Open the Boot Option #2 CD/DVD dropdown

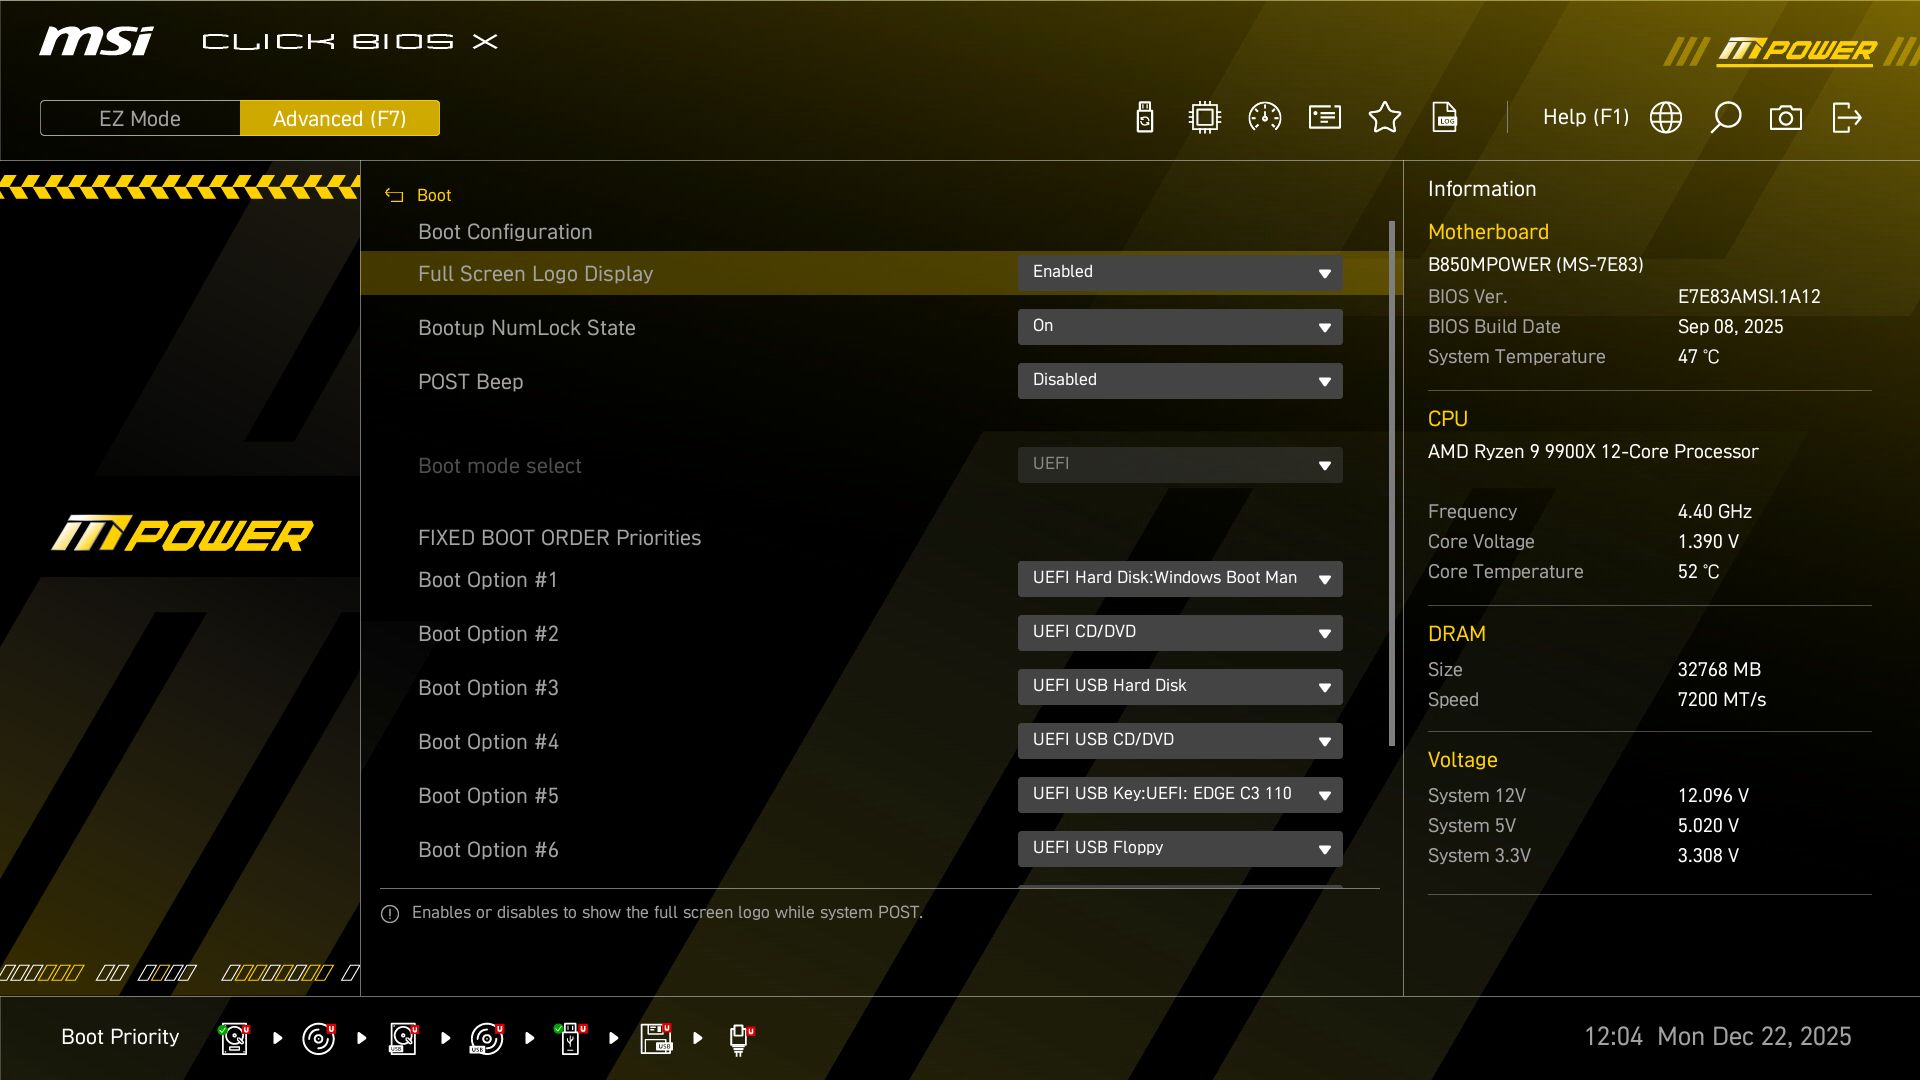click(x=1180, y=632)
